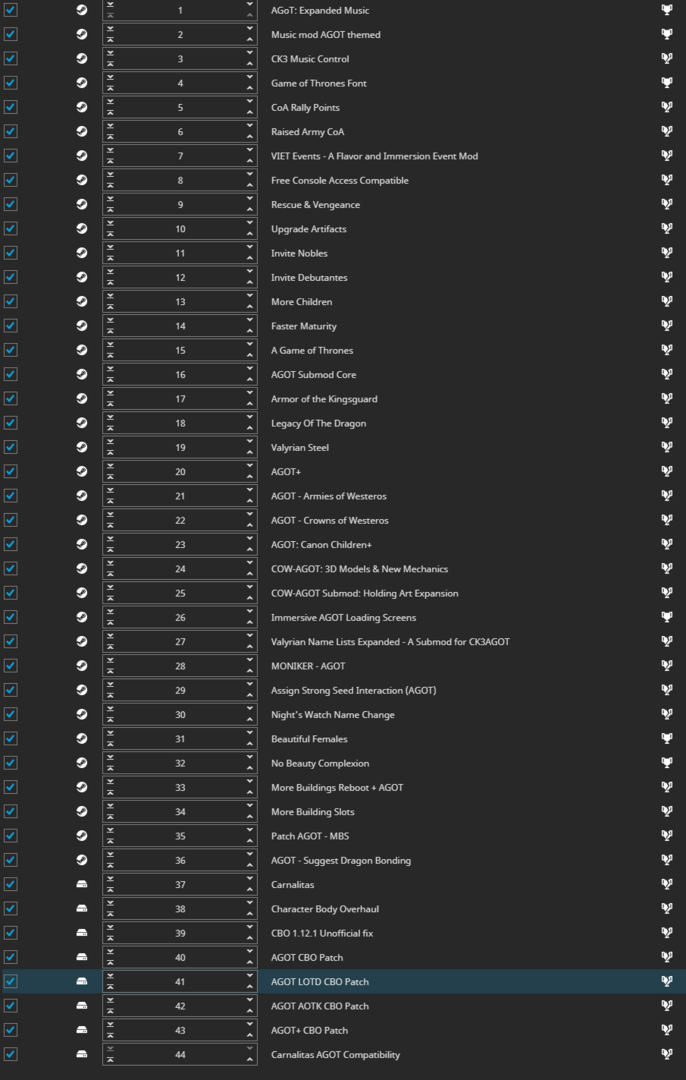This screenshot has height=1080, width=686.
Task: Click the up chevron spinner on order 36
Action: pos(249,865)
